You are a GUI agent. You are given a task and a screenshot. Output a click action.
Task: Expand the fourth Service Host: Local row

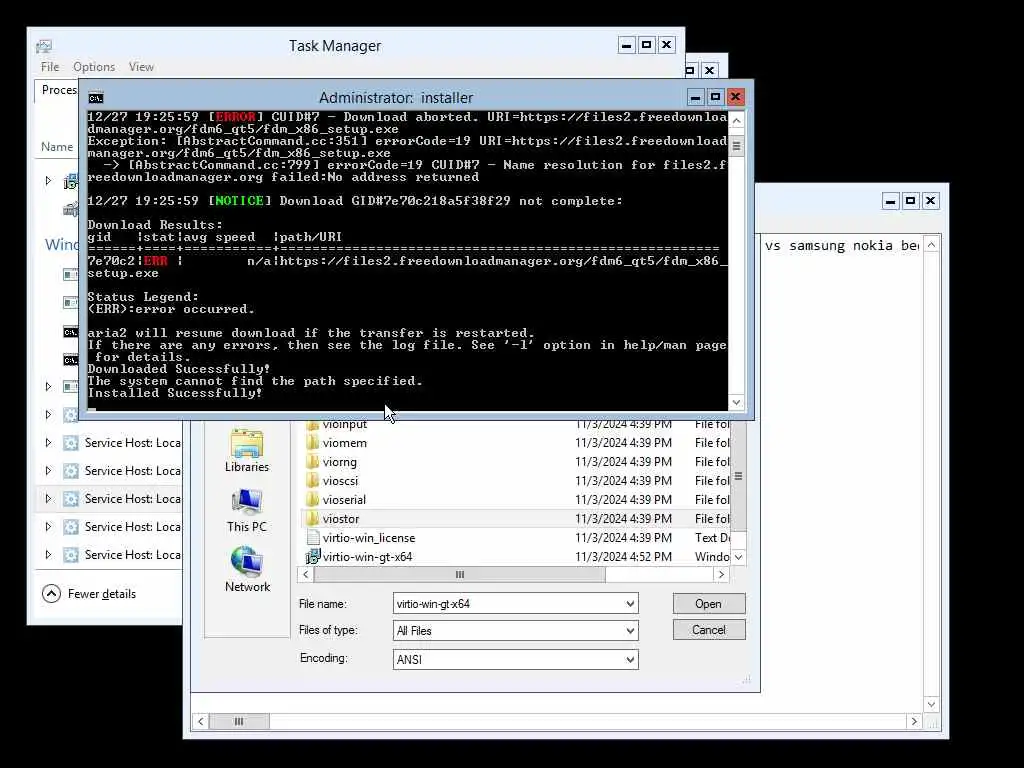tap(48, 527)
